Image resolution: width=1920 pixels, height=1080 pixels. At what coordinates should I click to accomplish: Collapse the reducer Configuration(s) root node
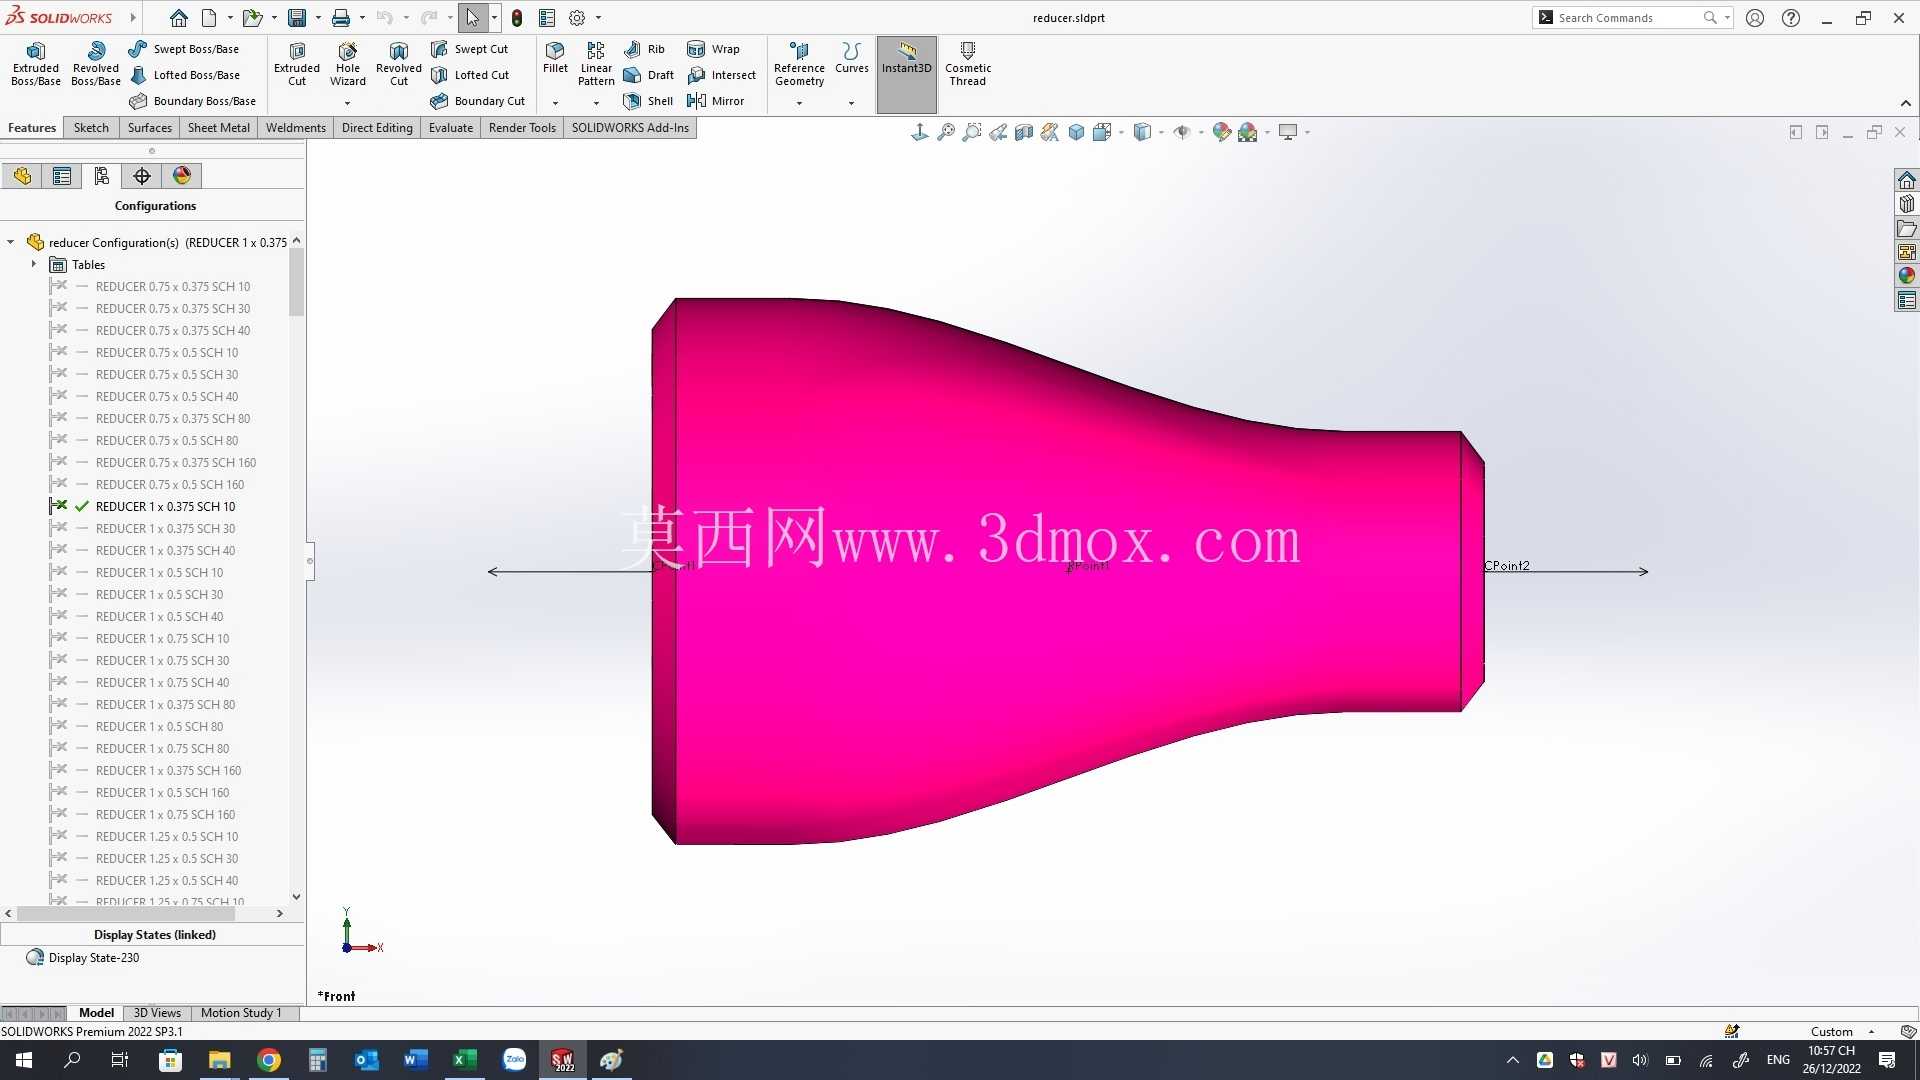point(11,243)
